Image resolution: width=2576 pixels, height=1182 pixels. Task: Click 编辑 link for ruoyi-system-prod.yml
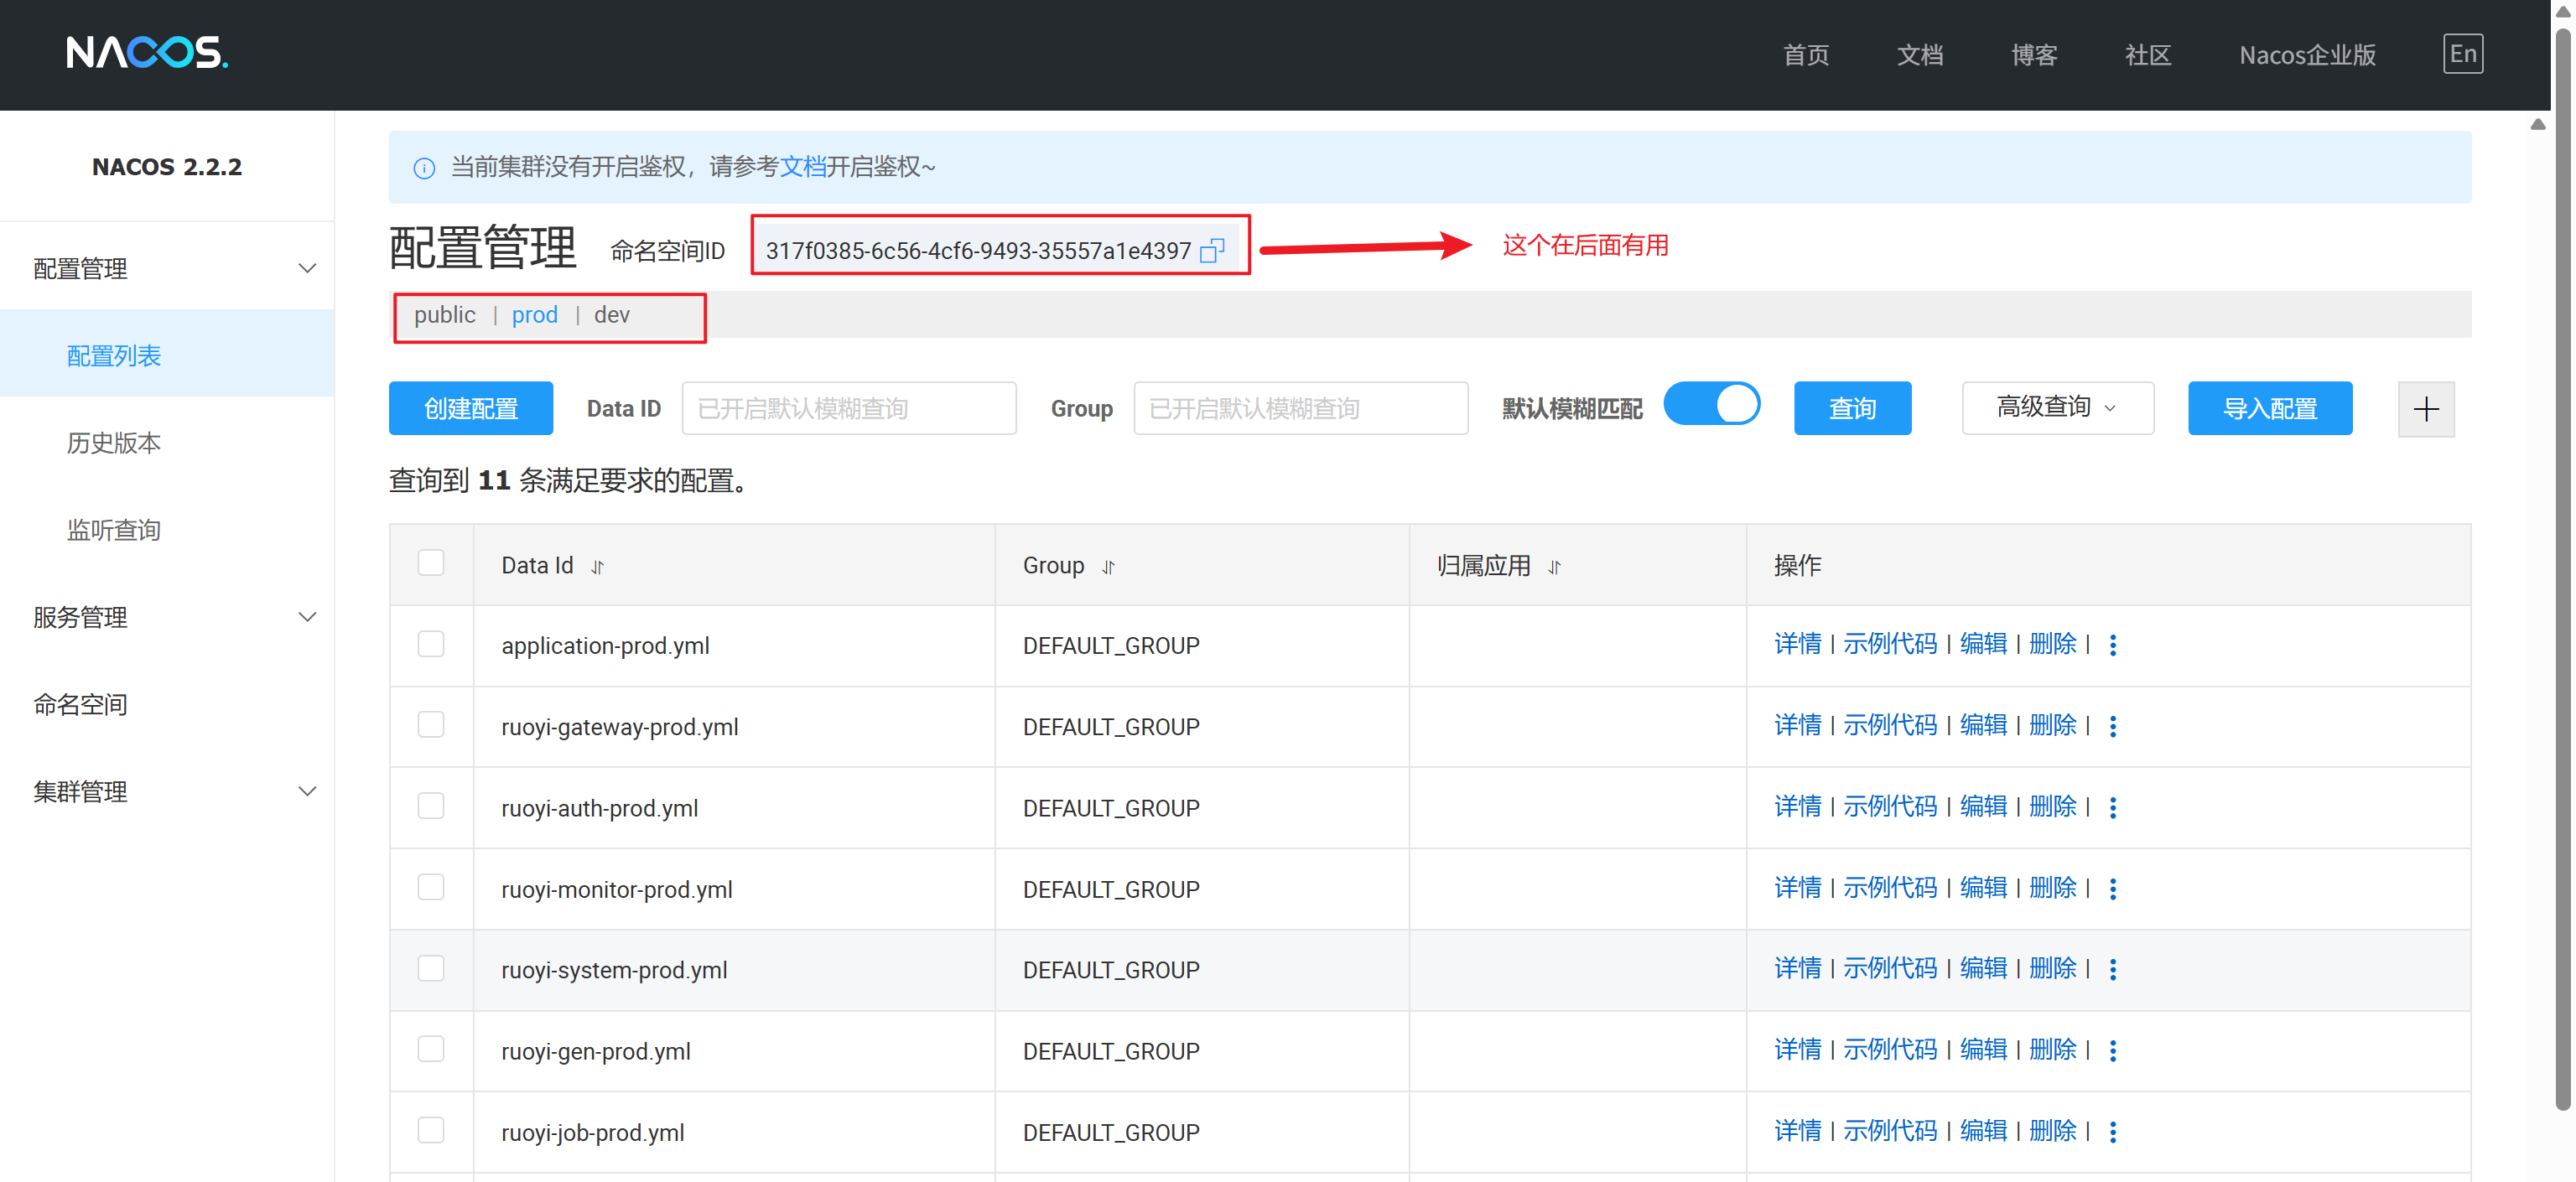point(1982,968)
